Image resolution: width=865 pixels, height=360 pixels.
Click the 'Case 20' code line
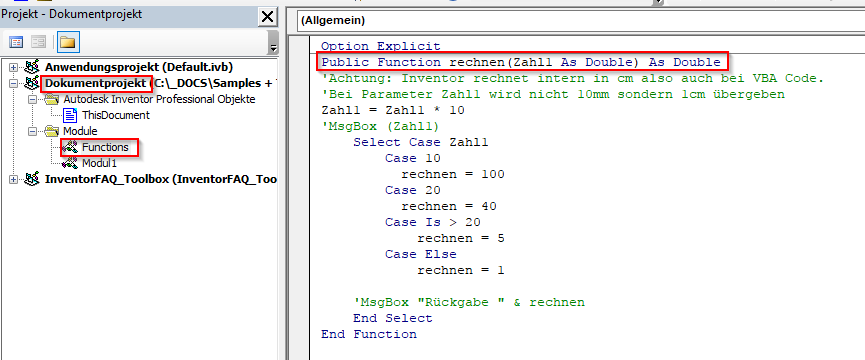click(413, 190)
